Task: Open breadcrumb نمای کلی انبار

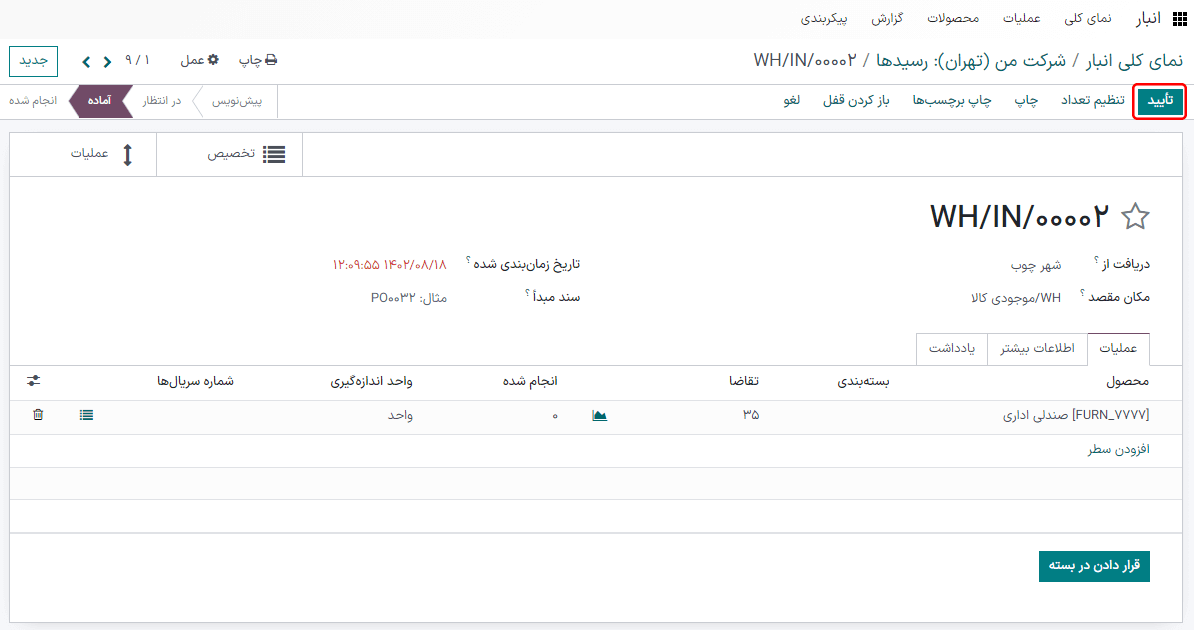Action: click(x=1135, y=60)
